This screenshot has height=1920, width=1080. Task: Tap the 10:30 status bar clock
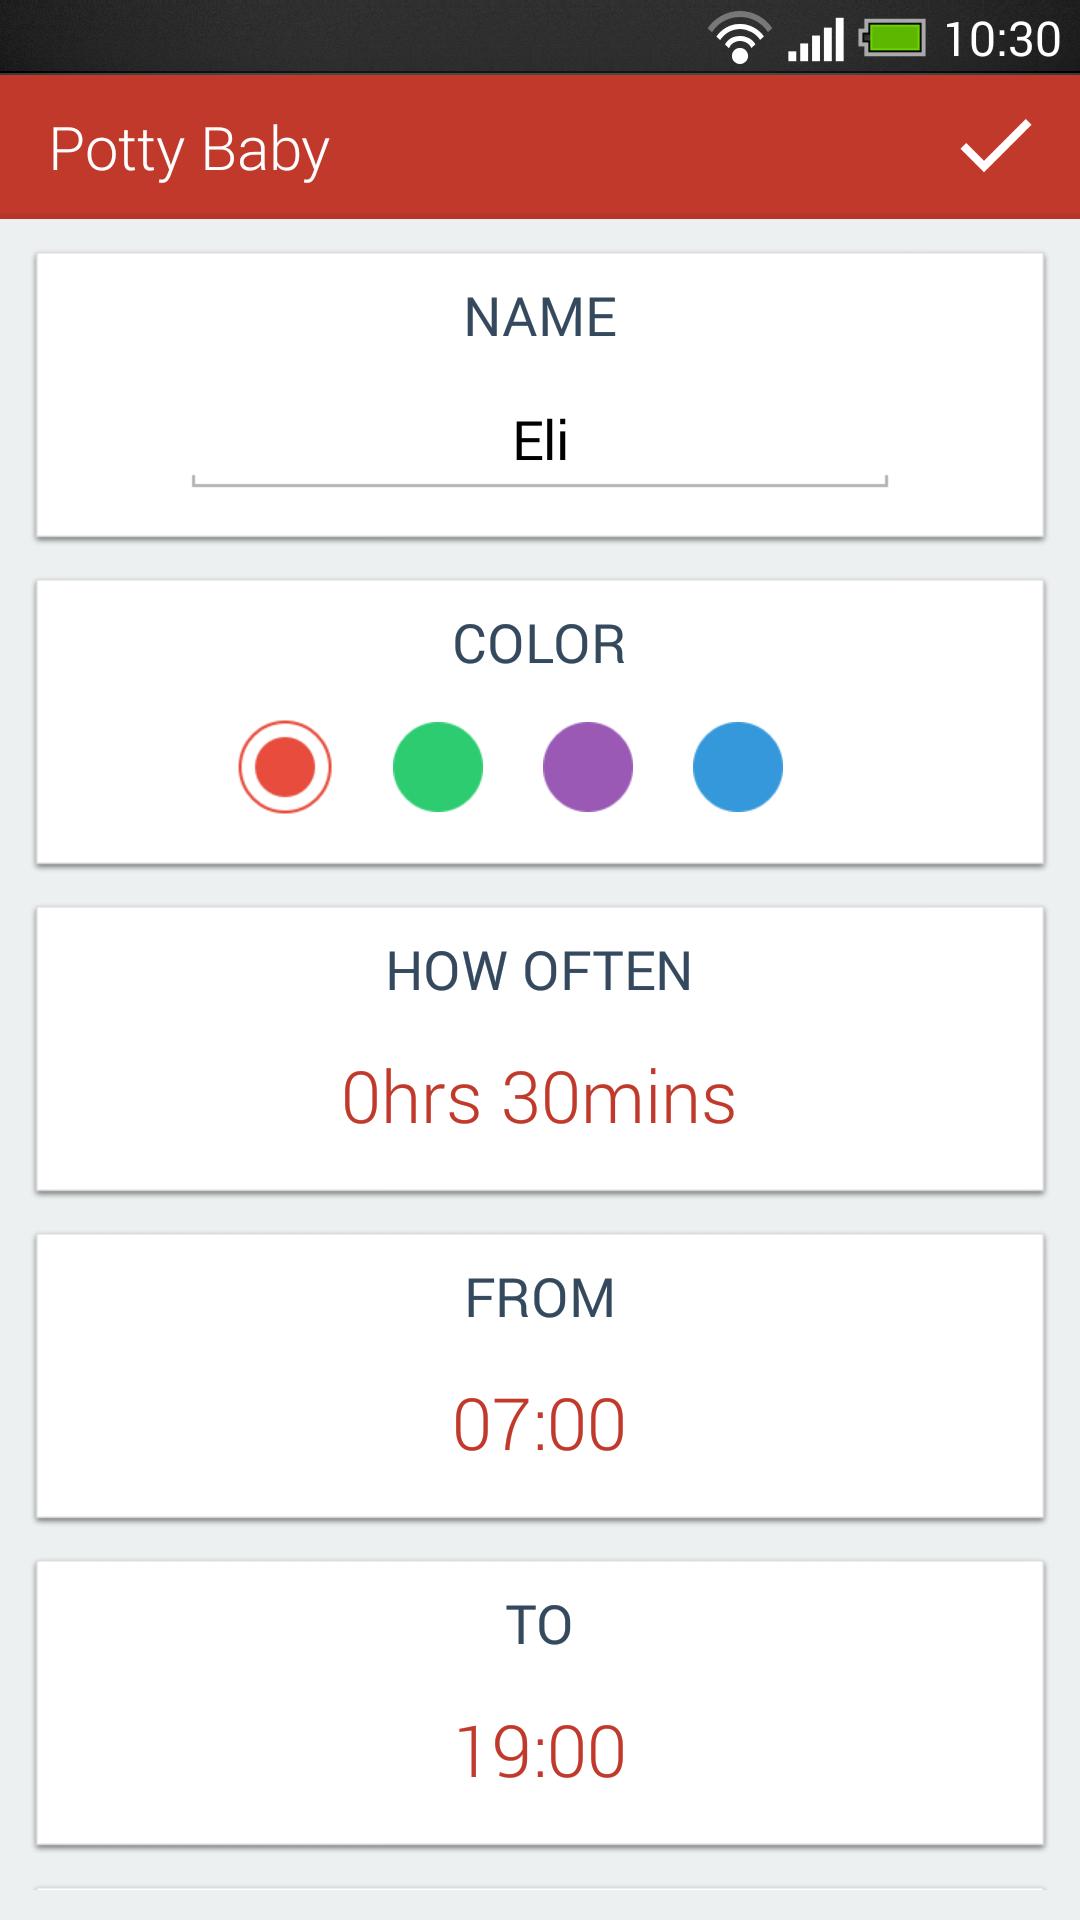(1002, 40)
